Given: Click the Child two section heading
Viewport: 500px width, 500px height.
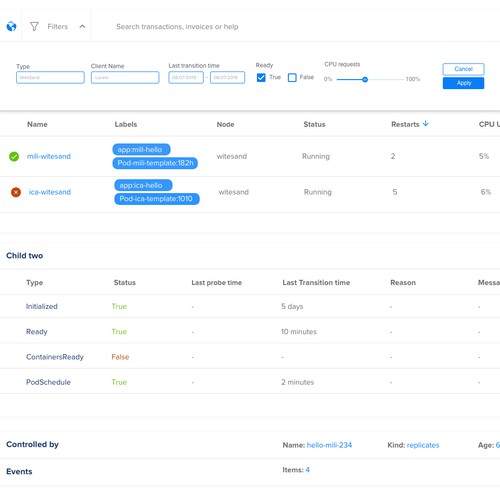Looking at the screenshot, I should [25, 256].
